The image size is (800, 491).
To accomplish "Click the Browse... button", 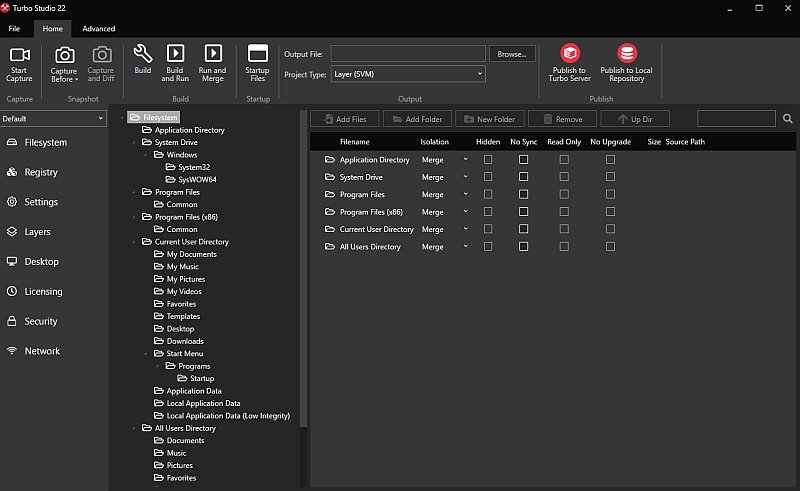I will [x=512, y=54].
